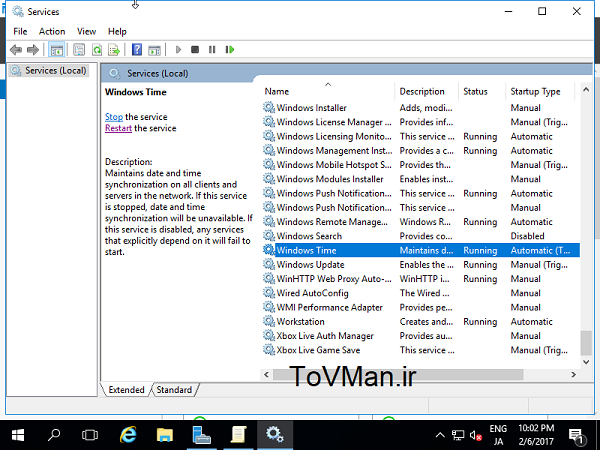Click the Workstation service name

click(300, 321)
